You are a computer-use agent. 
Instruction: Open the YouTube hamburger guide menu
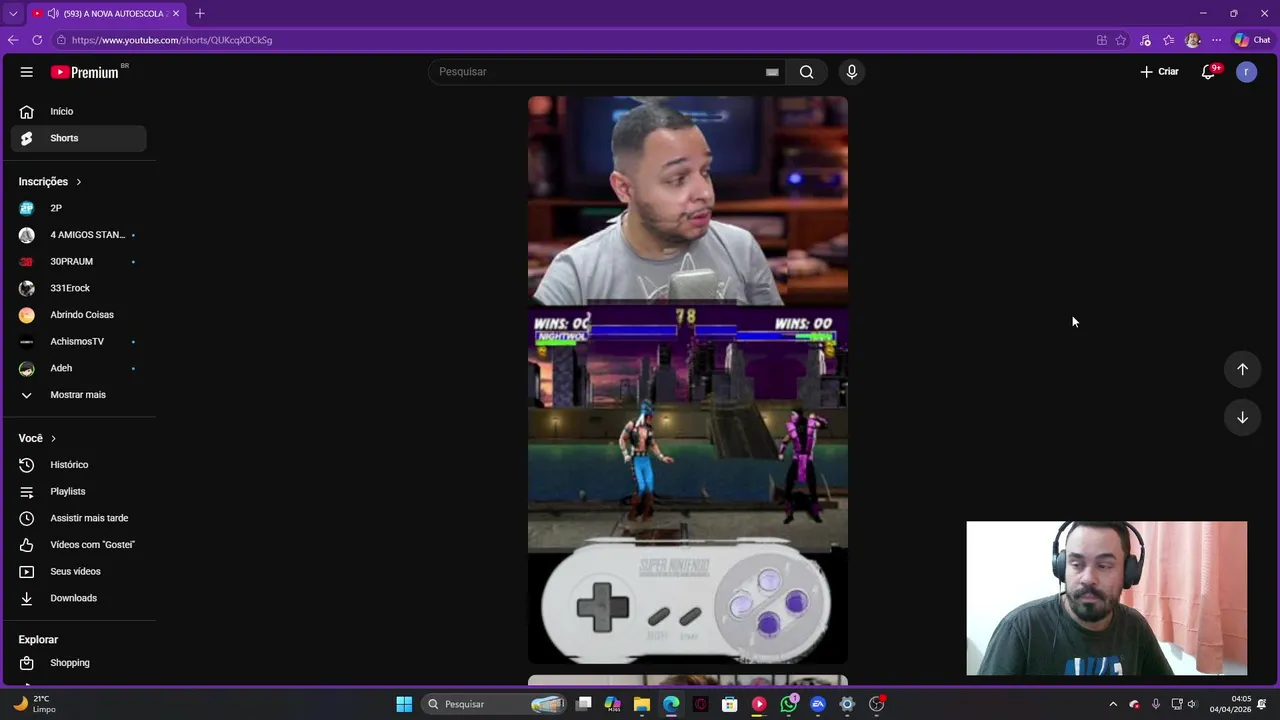pos(27,72)
